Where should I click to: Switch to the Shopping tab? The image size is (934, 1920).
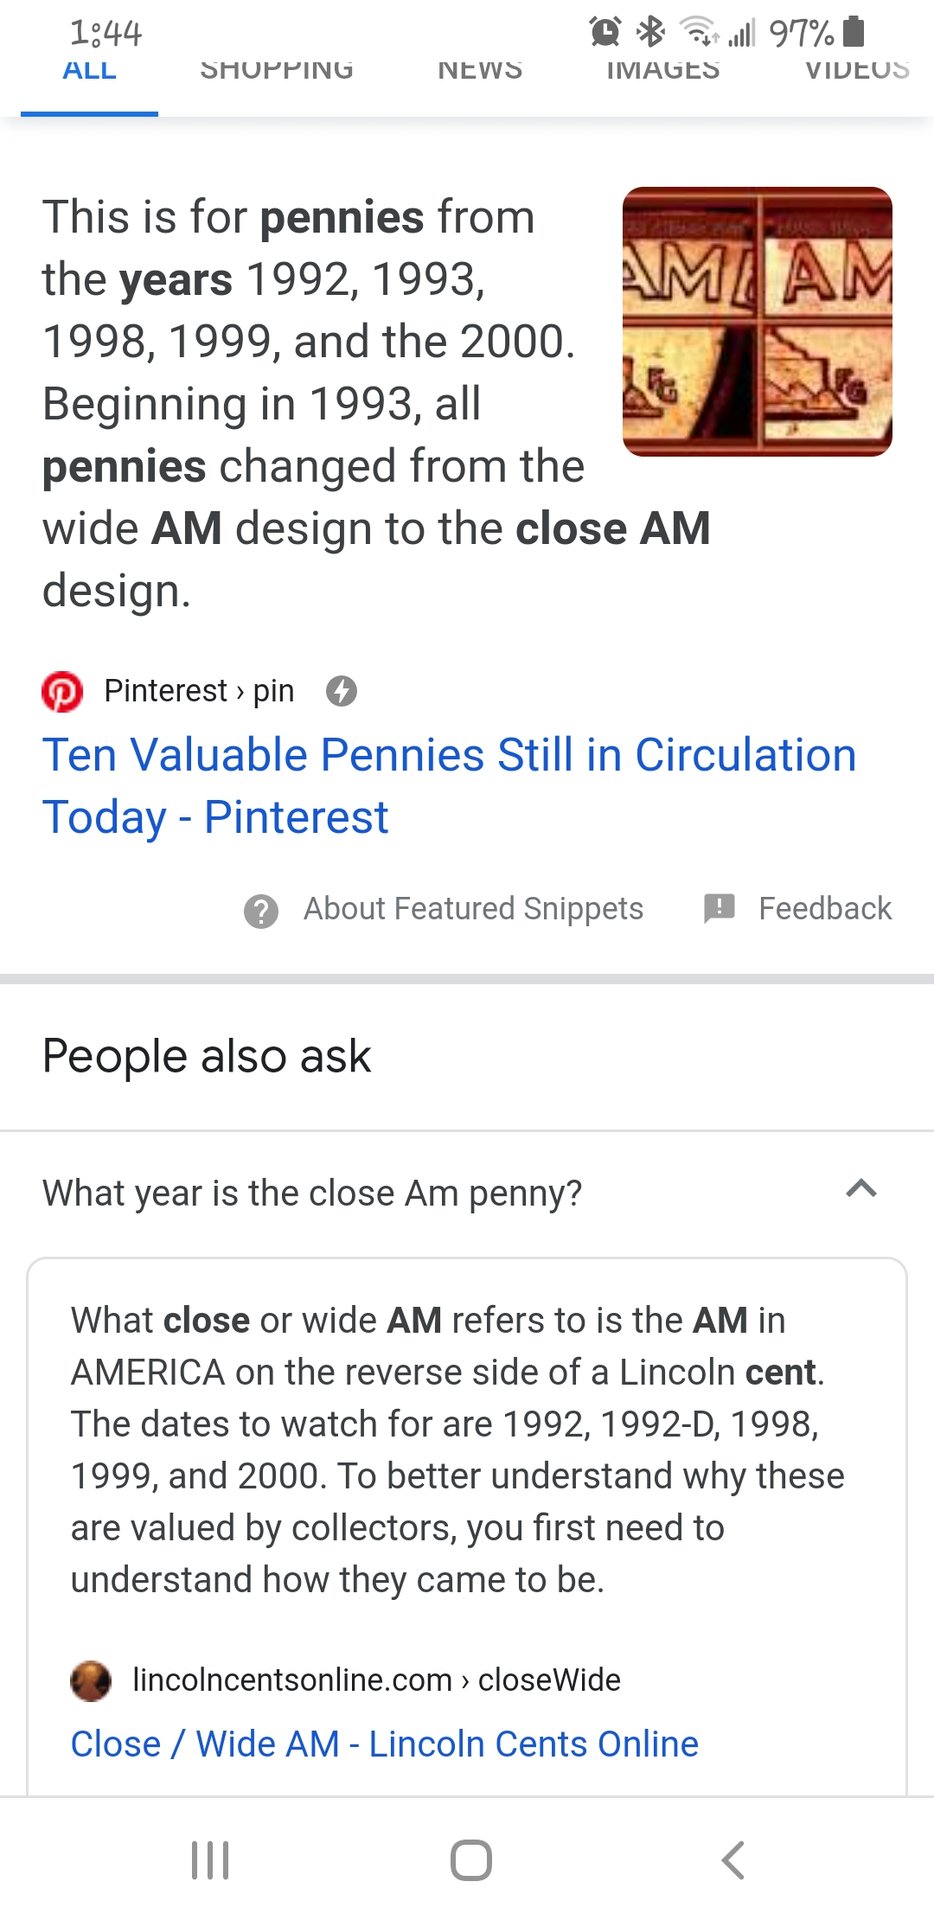tap(277, 72)
